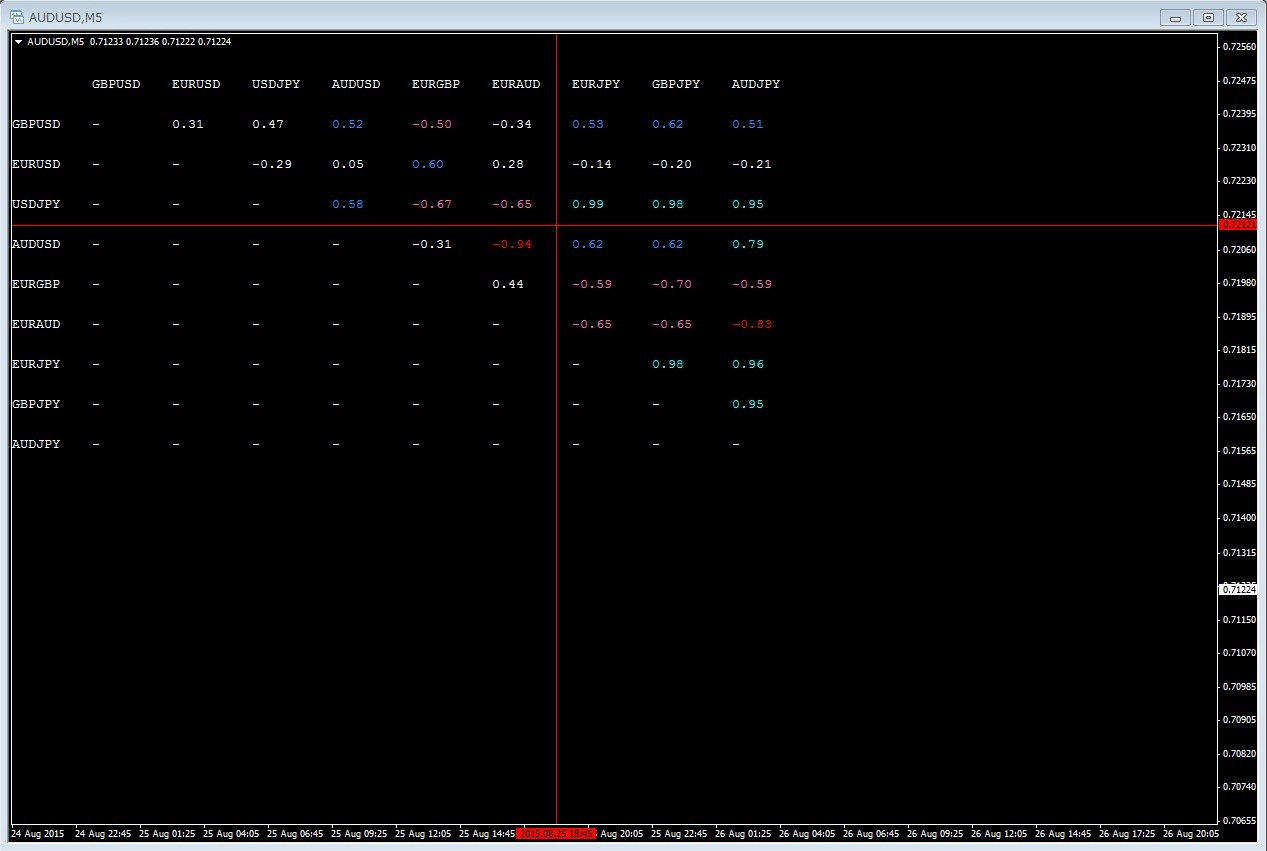Minimize the AUDUSD,M5 chart window

click(x=1175, y=17)
